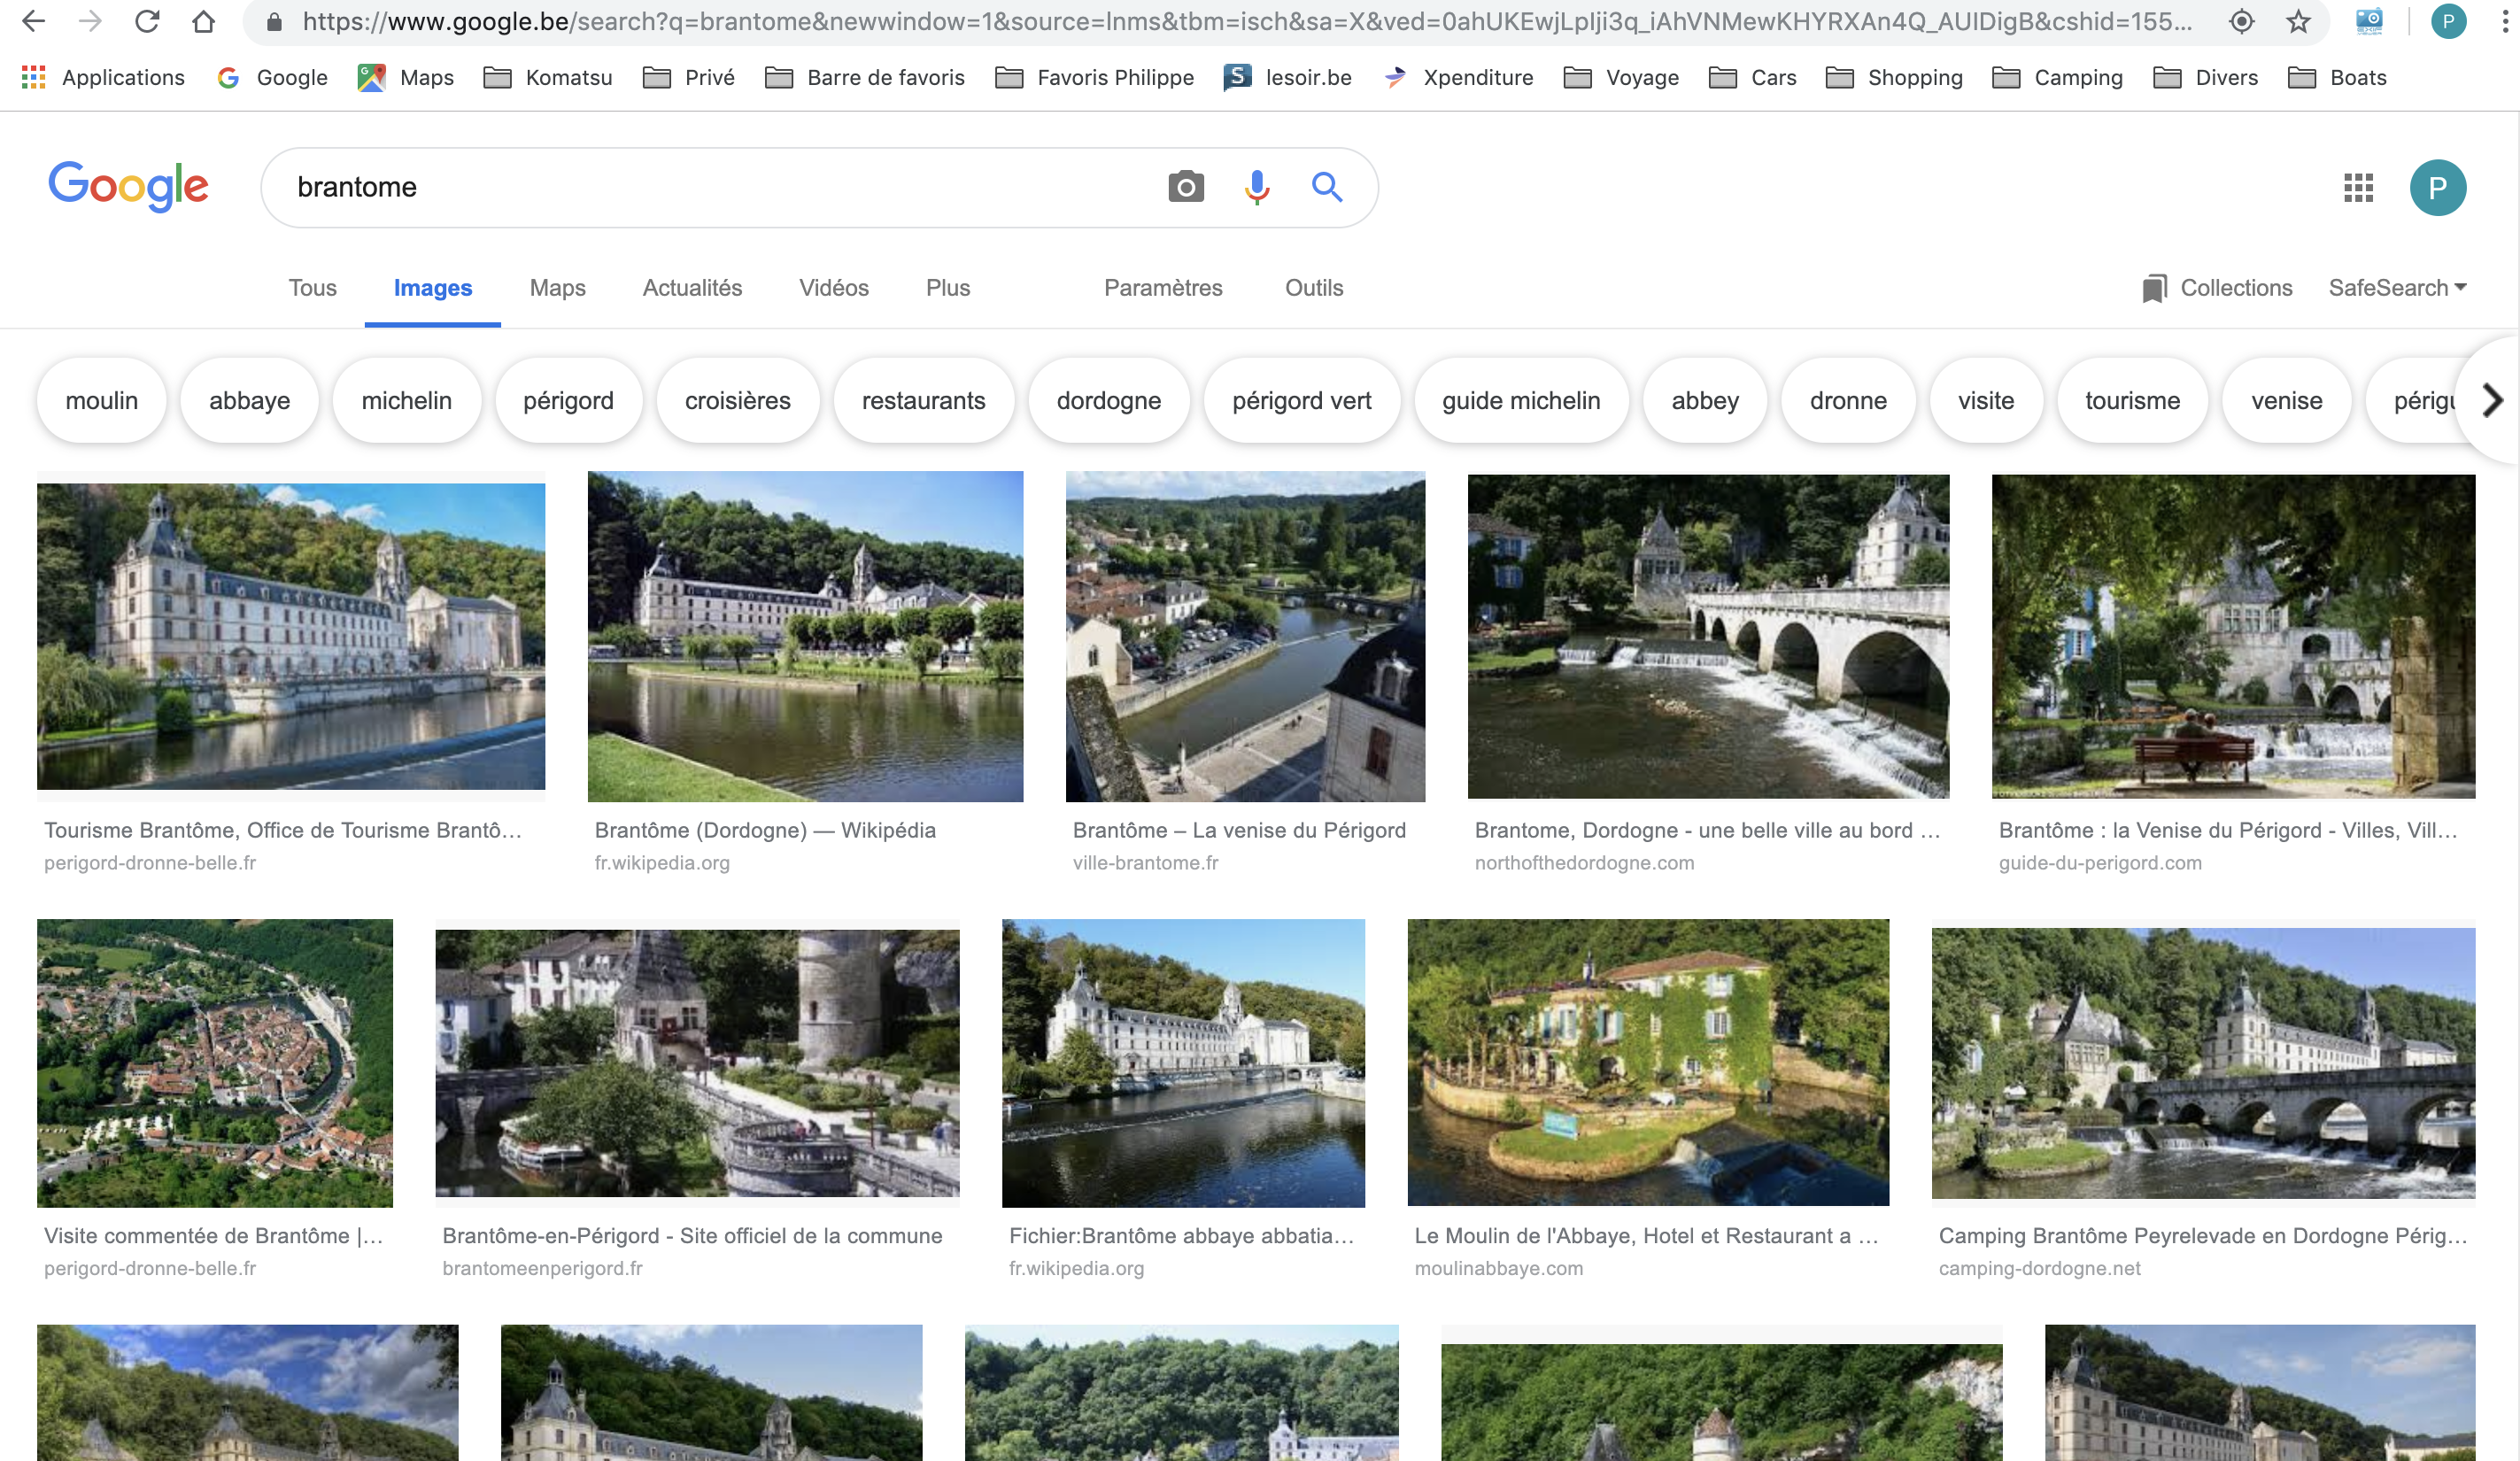Viewport: 2520px width, 1461px height.
Task: Bookmark this page with the star icon
Action: tap(2298, 21)
